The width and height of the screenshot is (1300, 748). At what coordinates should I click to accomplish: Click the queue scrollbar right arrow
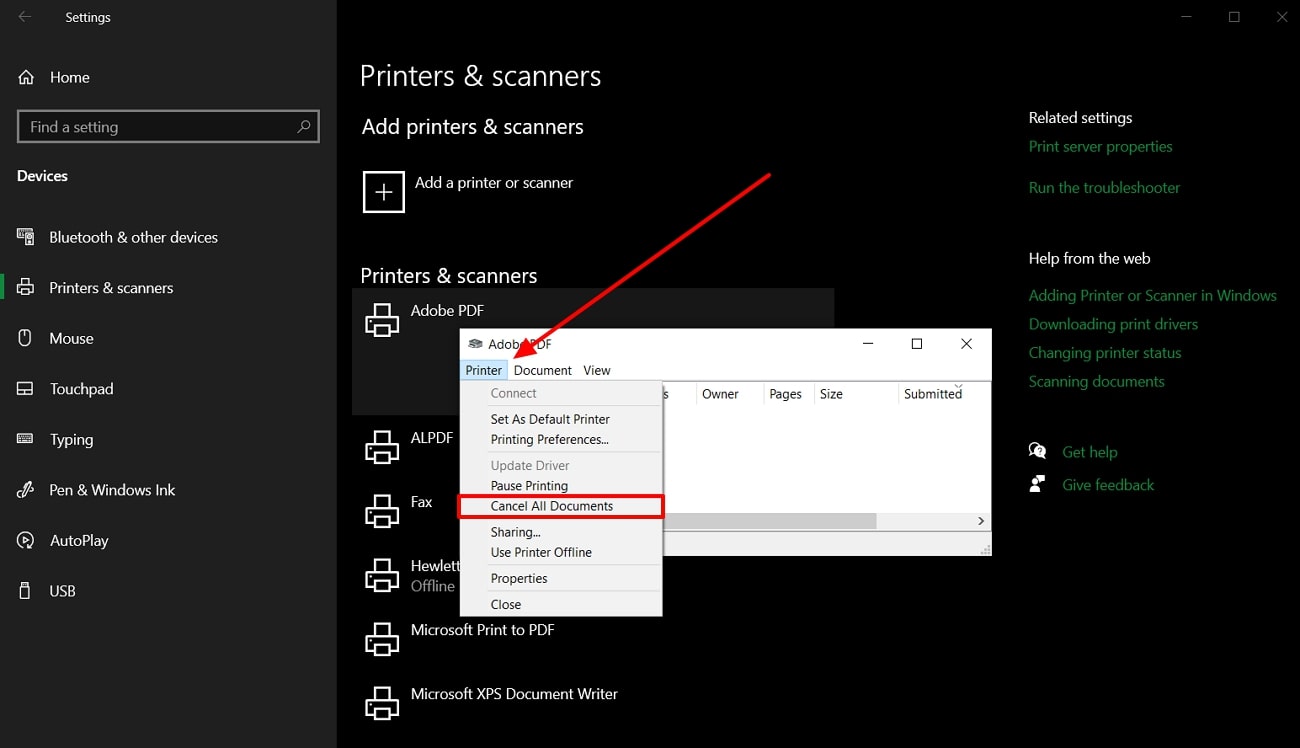click(981, 521)
